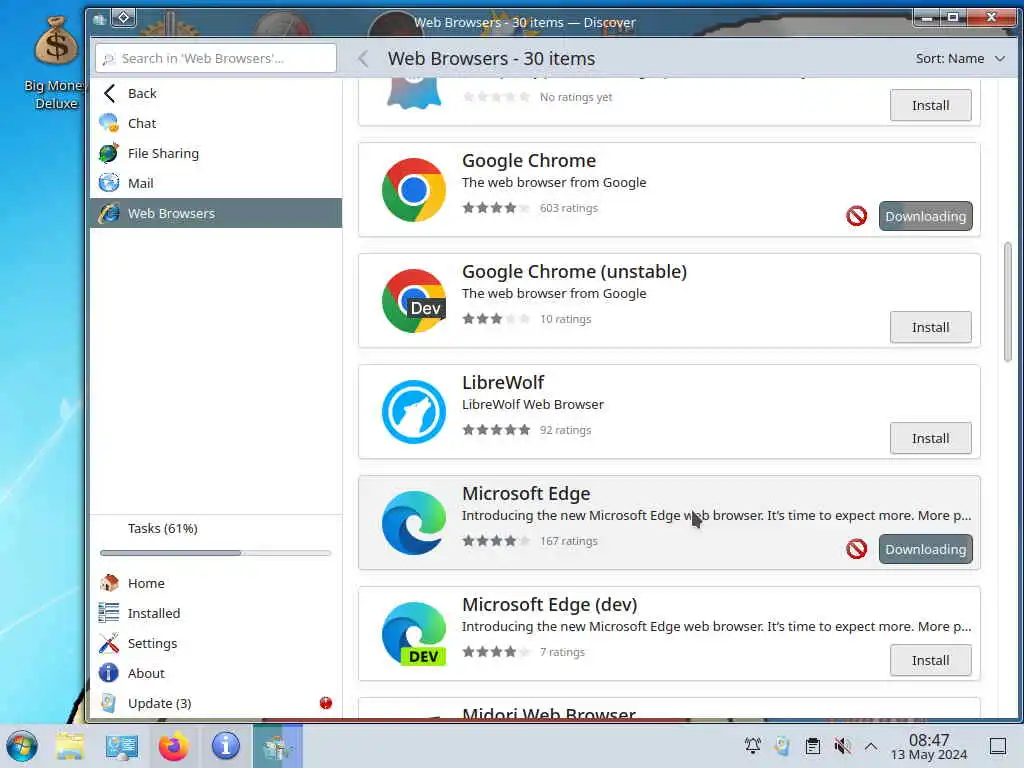
Task: Open Update (3) page
Action: tap(216, 703)
